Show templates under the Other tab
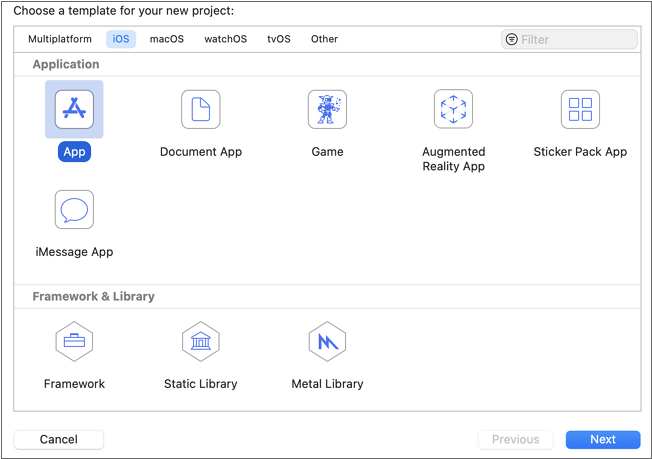Image resolution: width=652 pixels, height=459 pixels. click(x=324, y=39)
